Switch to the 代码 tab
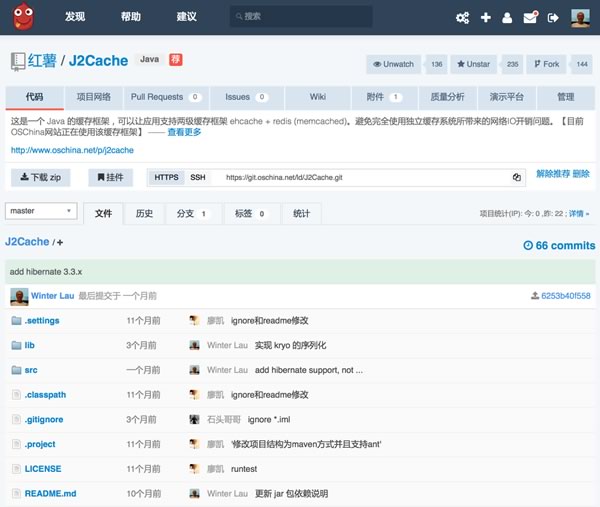The image size is (600, 507). pyautogui.click(x=34, y=97)
